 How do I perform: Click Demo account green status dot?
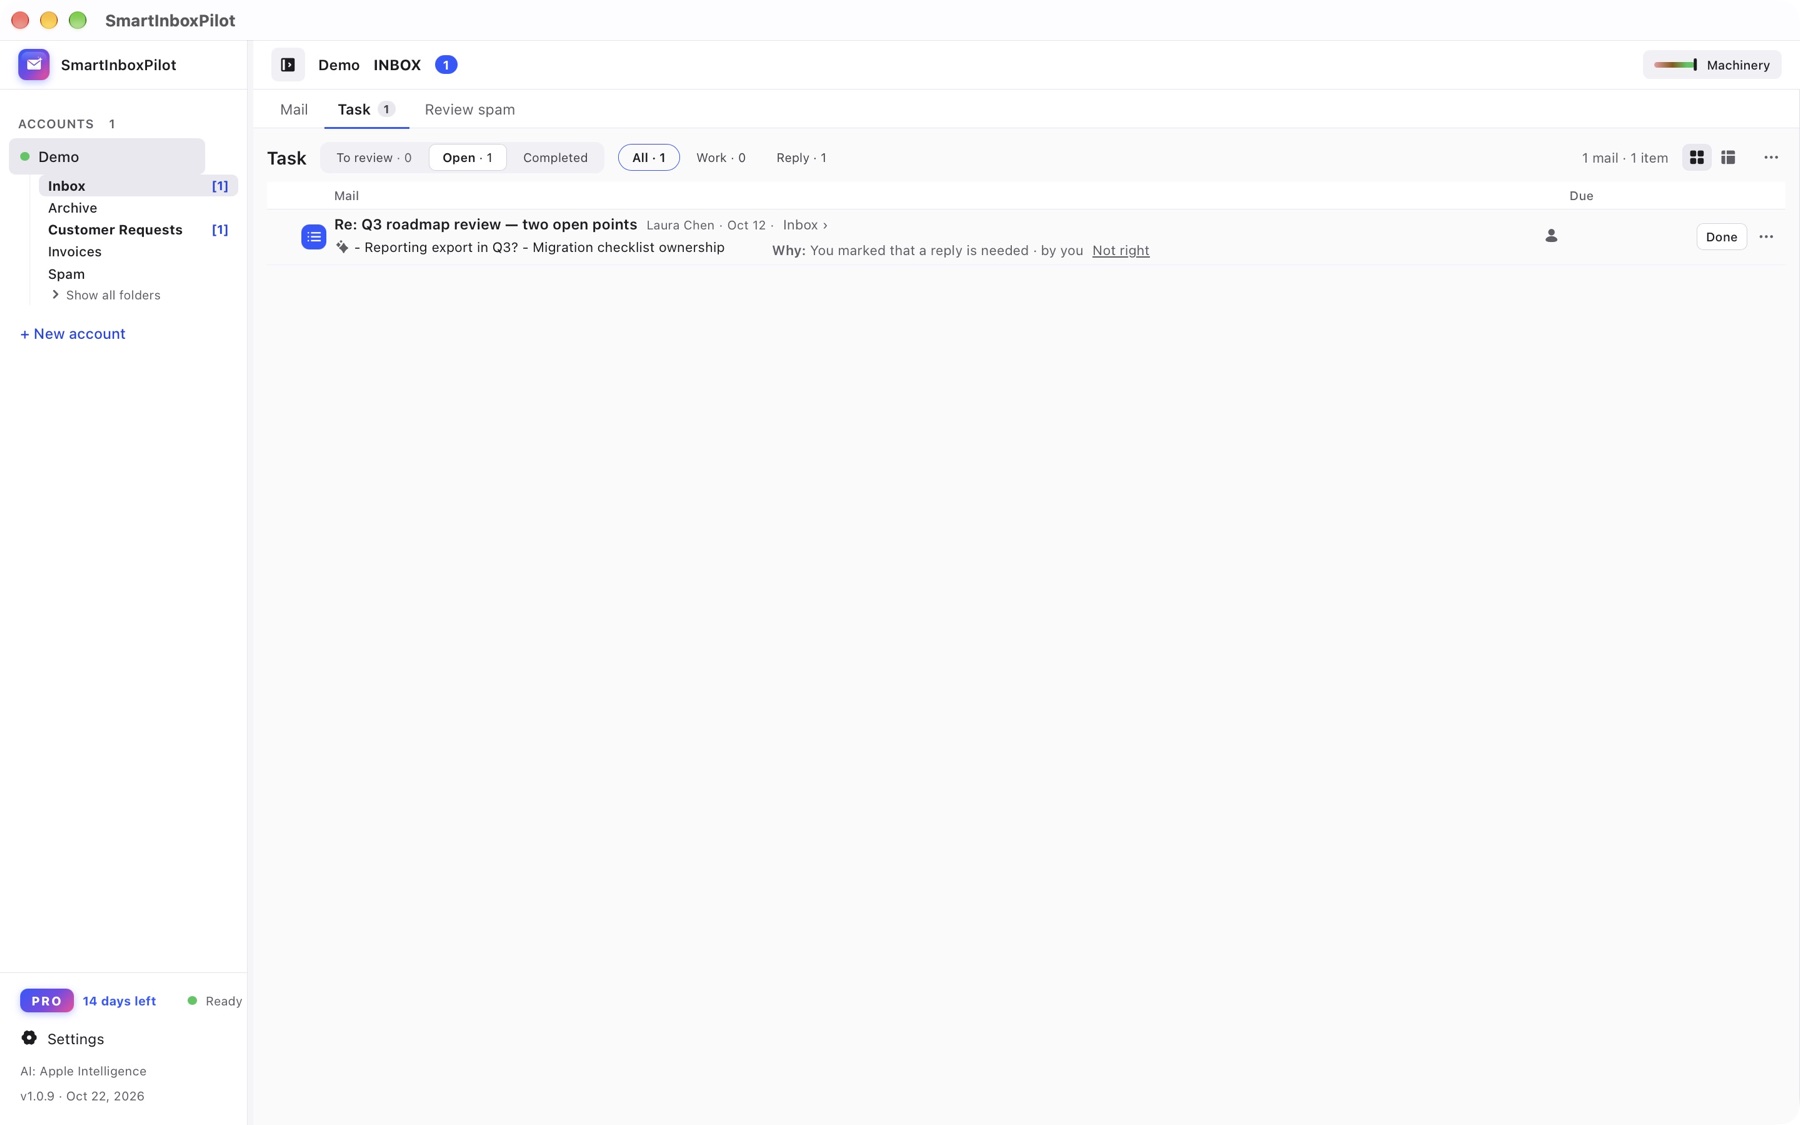[25, 157]
